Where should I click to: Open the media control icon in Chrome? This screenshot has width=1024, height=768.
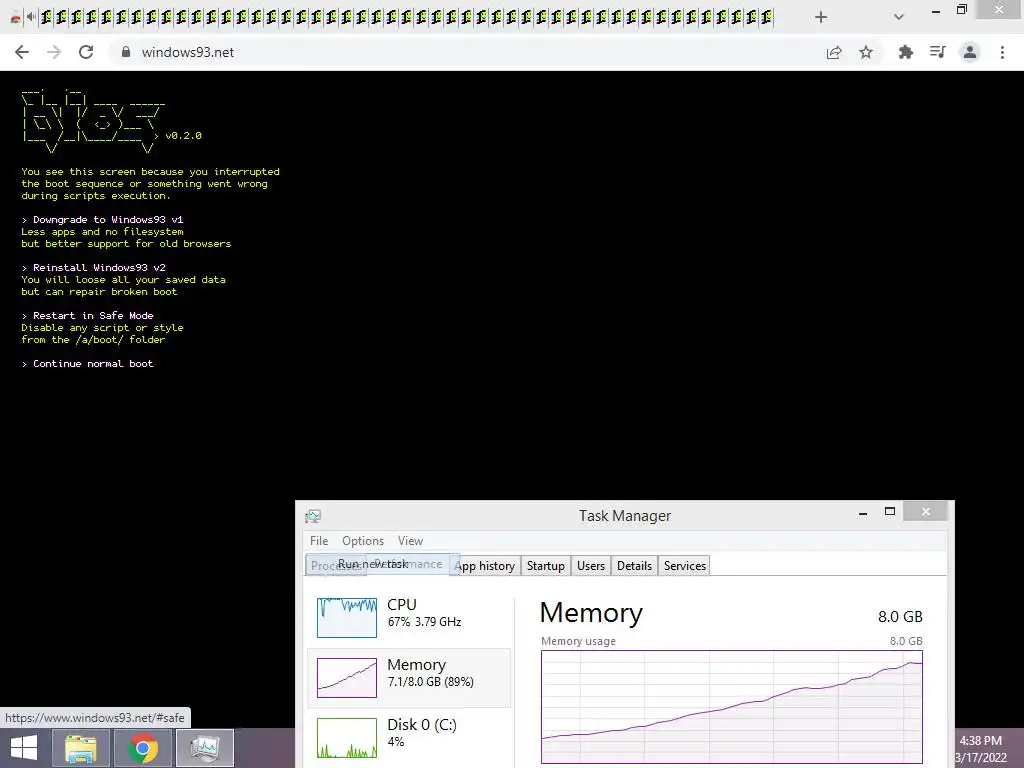(938, 52)
